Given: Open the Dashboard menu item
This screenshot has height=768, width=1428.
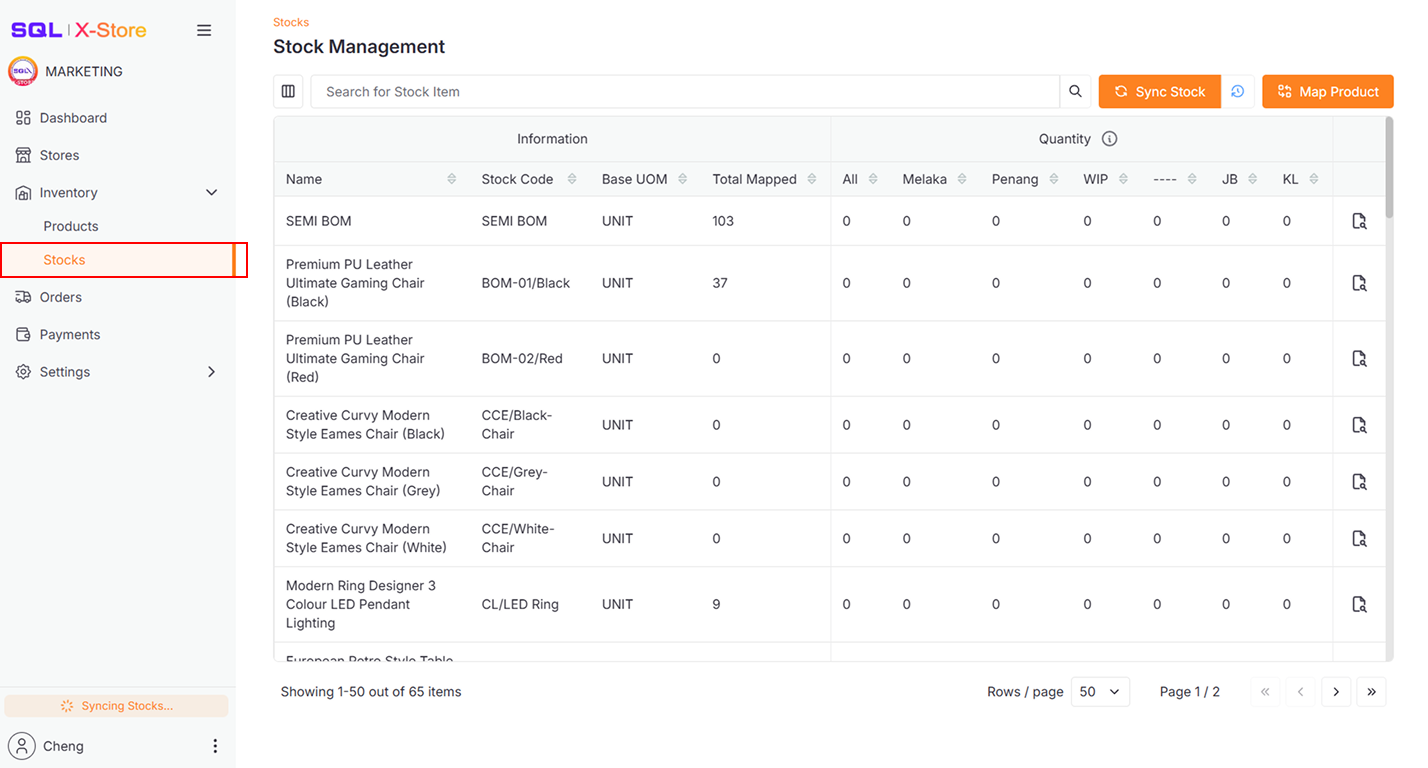Looking at the screenshot, I should coord(73,117).
